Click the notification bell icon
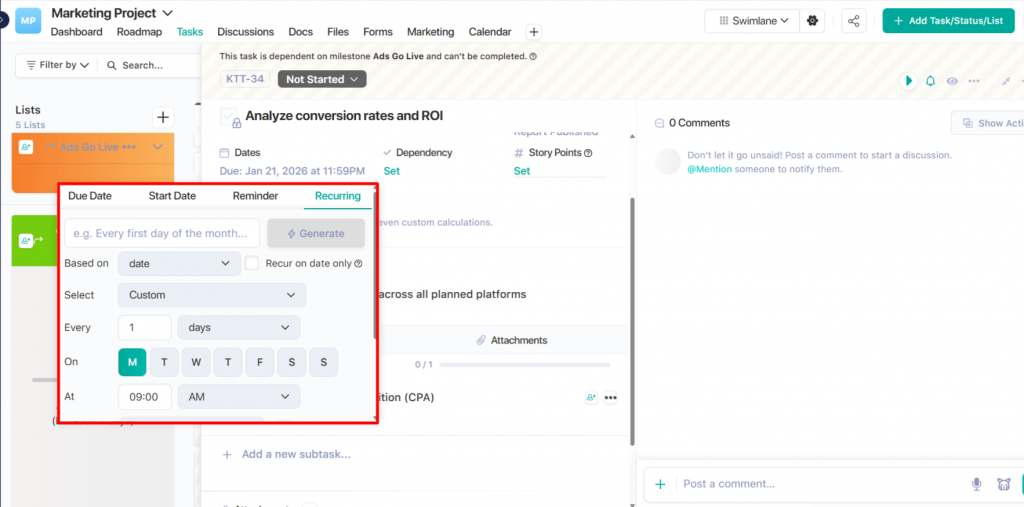The image size is (1024, 507). click(930, 81)
